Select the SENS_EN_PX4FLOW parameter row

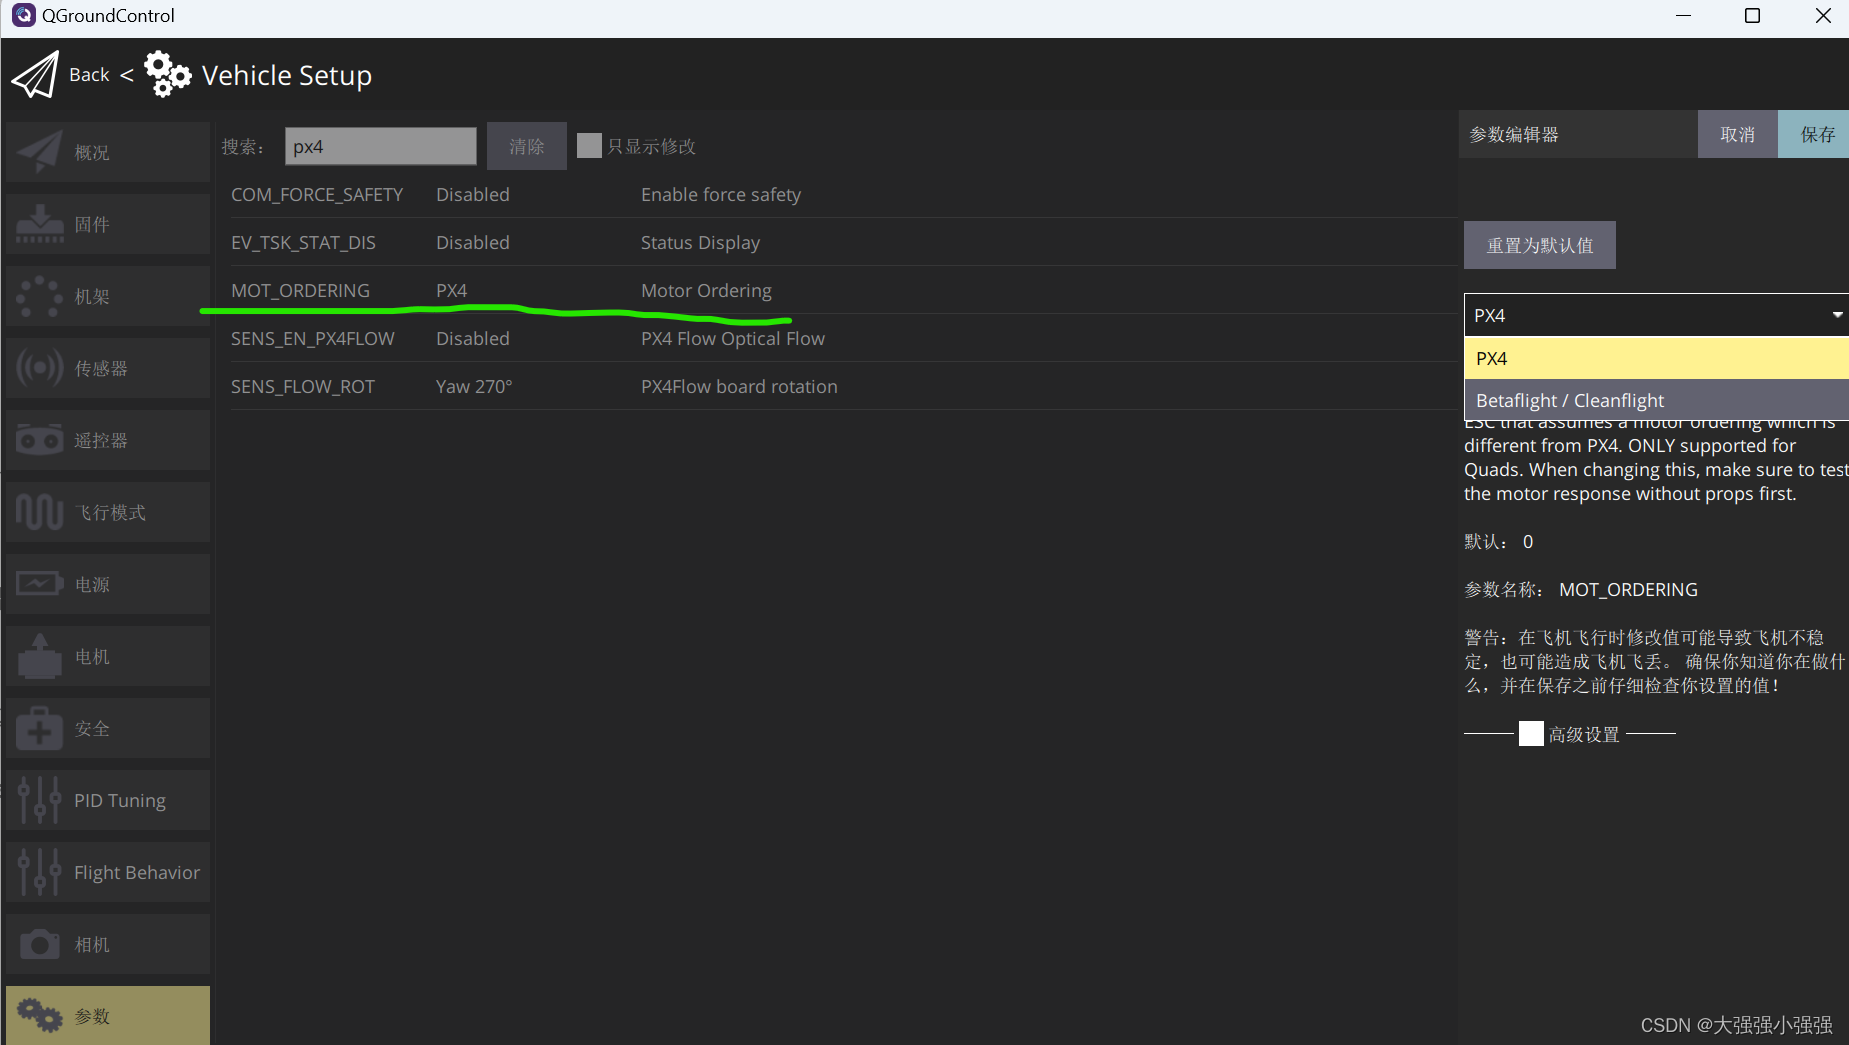pyautogui.click(x=844, y=338)
